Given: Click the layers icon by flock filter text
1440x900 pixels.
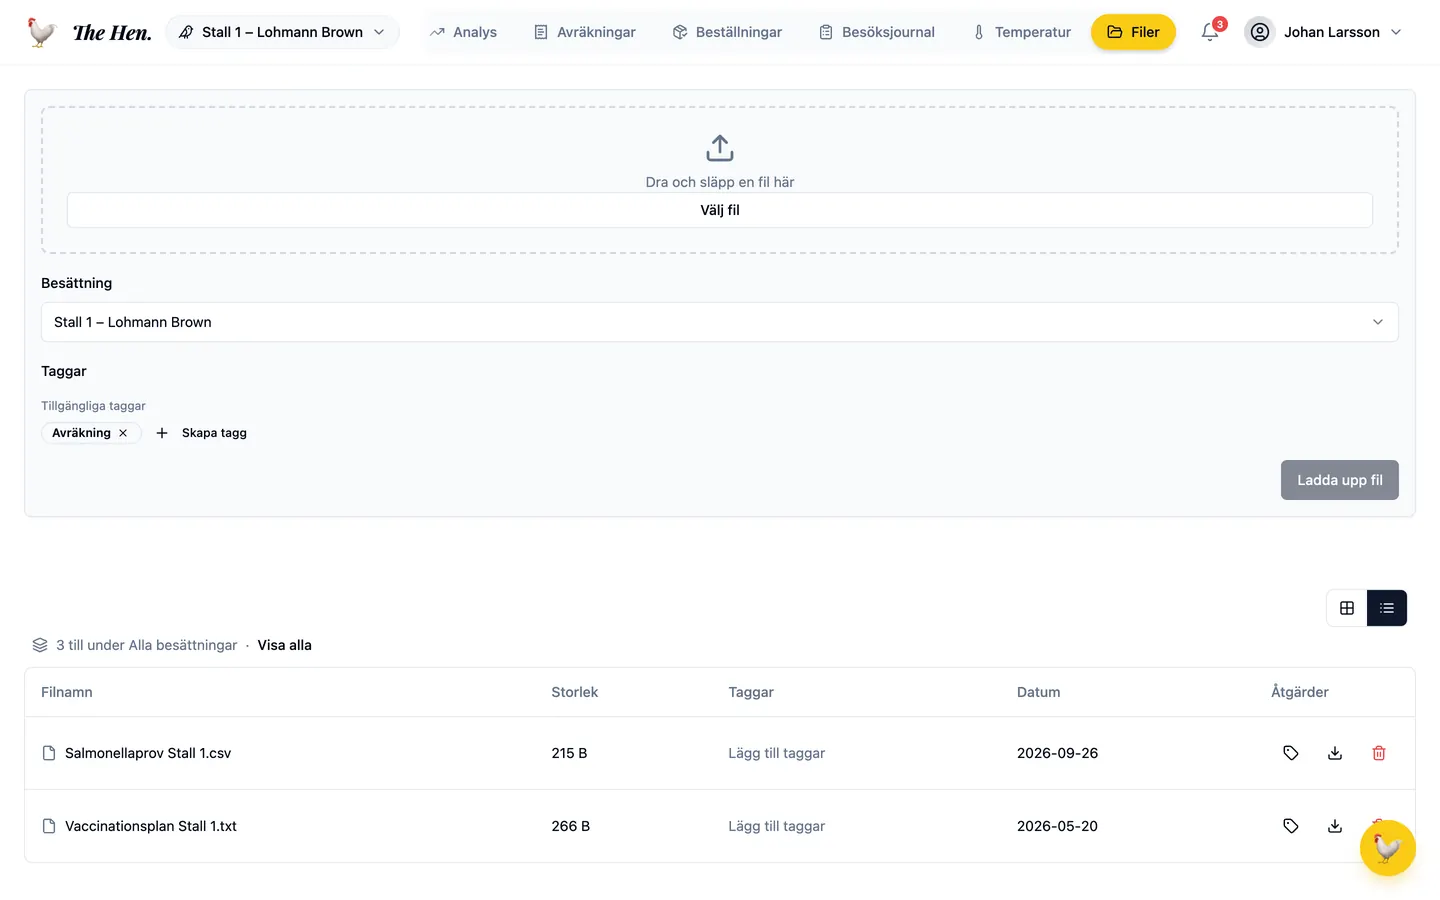Looking at the screenshot, I should coord(40,645).
